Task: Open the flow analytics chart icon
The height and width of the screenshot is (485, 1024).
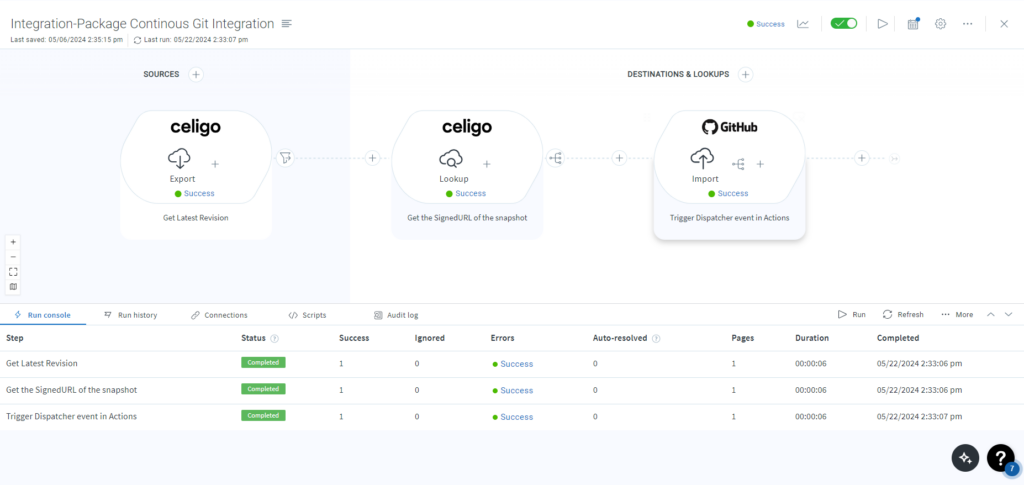Action: pos(803,24)
